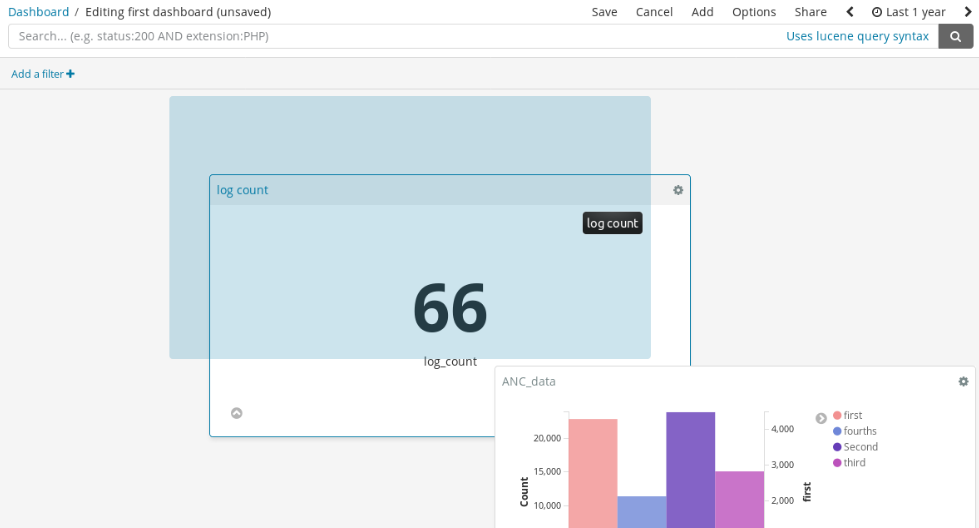Screen dimensions: 979x528
Task: Open ANC_data panel gear settings
Action: (x=963, y=382)
